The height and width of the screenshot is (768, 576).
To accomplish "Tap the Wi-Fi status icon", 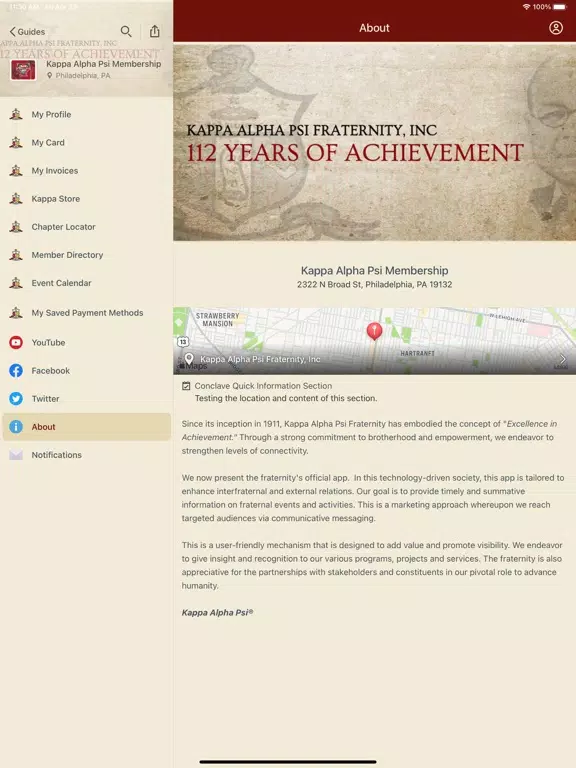I will pyautogui.click(x=527, y=7).
